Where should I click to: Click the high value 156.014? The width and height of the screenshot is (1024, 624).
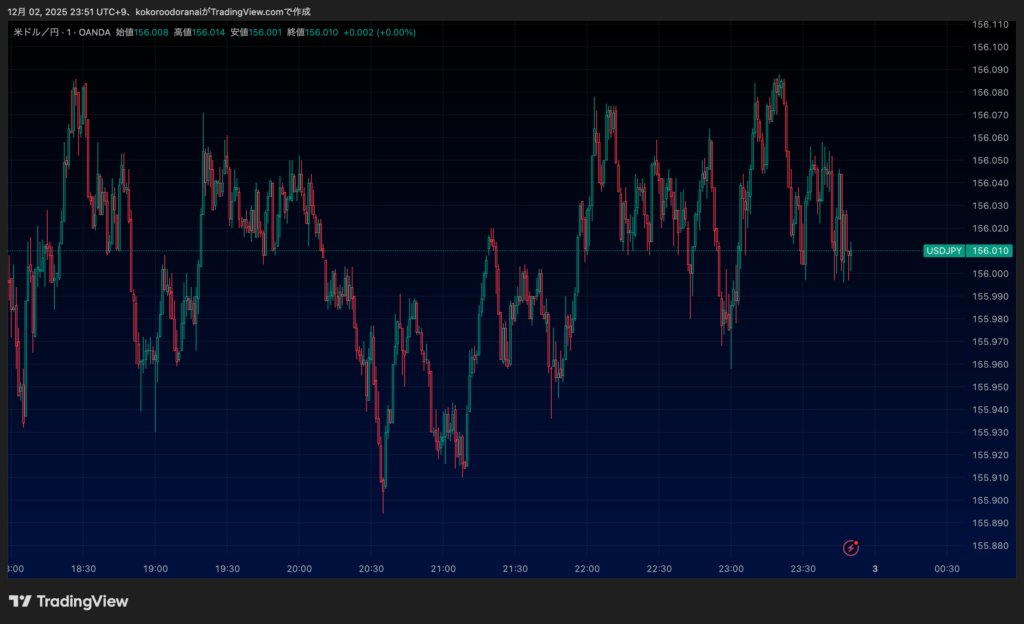click(209, 32)
